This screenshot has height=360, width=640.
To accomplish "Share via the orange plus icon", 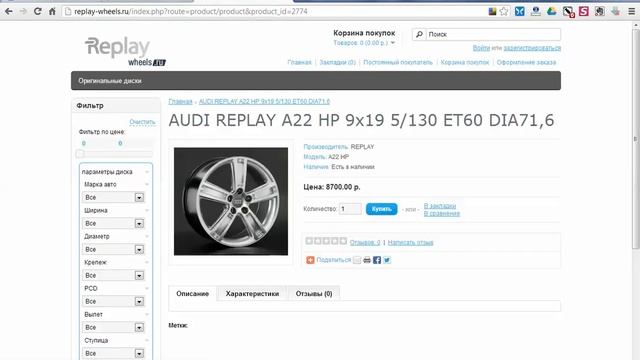I will tap(310, 260).
